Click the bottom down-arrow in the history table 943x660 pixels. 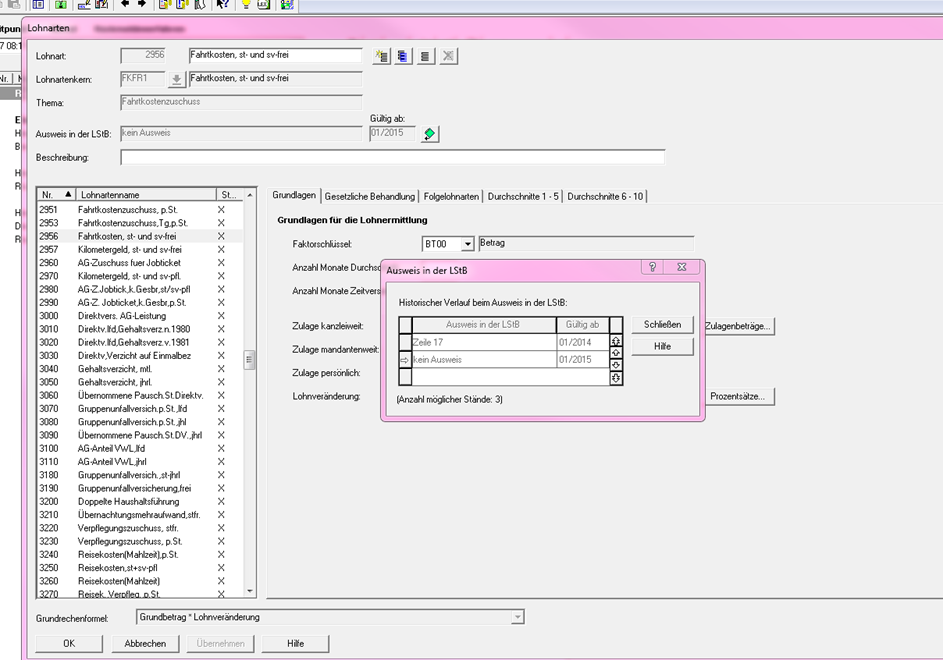pos(616,378)
